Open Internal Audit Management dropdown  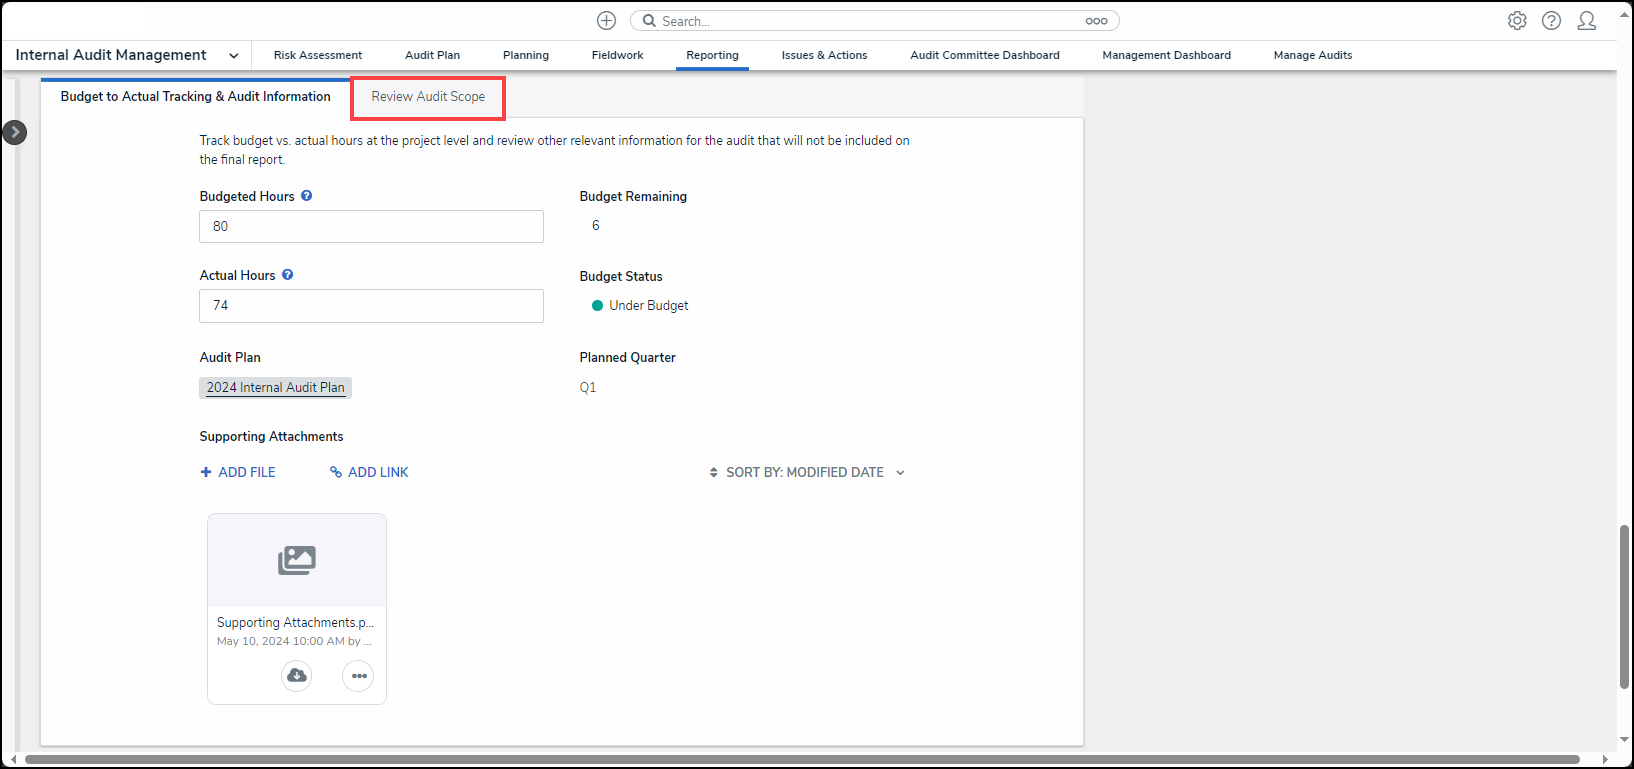tap(233, 56)
